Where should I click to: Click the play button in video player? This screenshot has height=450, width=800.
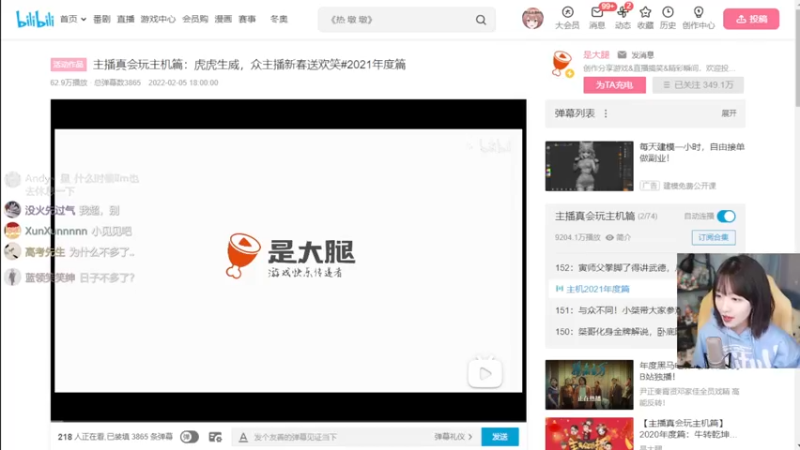[x=485, y=373]
